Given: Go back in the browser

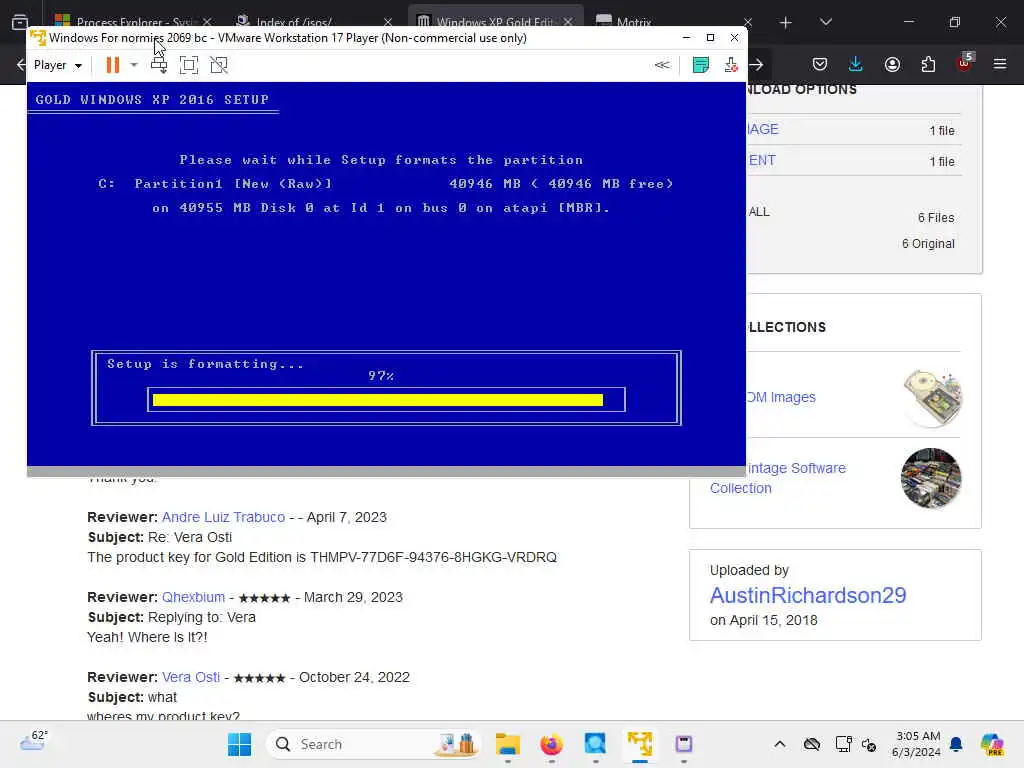Looking at the screenshot, I should tap(21, 64).
